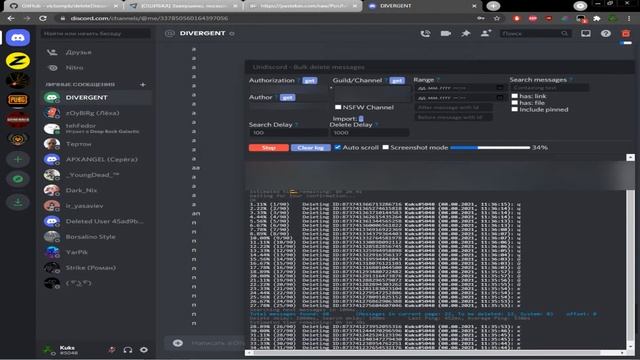Bookmark page with the star icon

pos(497,18)
